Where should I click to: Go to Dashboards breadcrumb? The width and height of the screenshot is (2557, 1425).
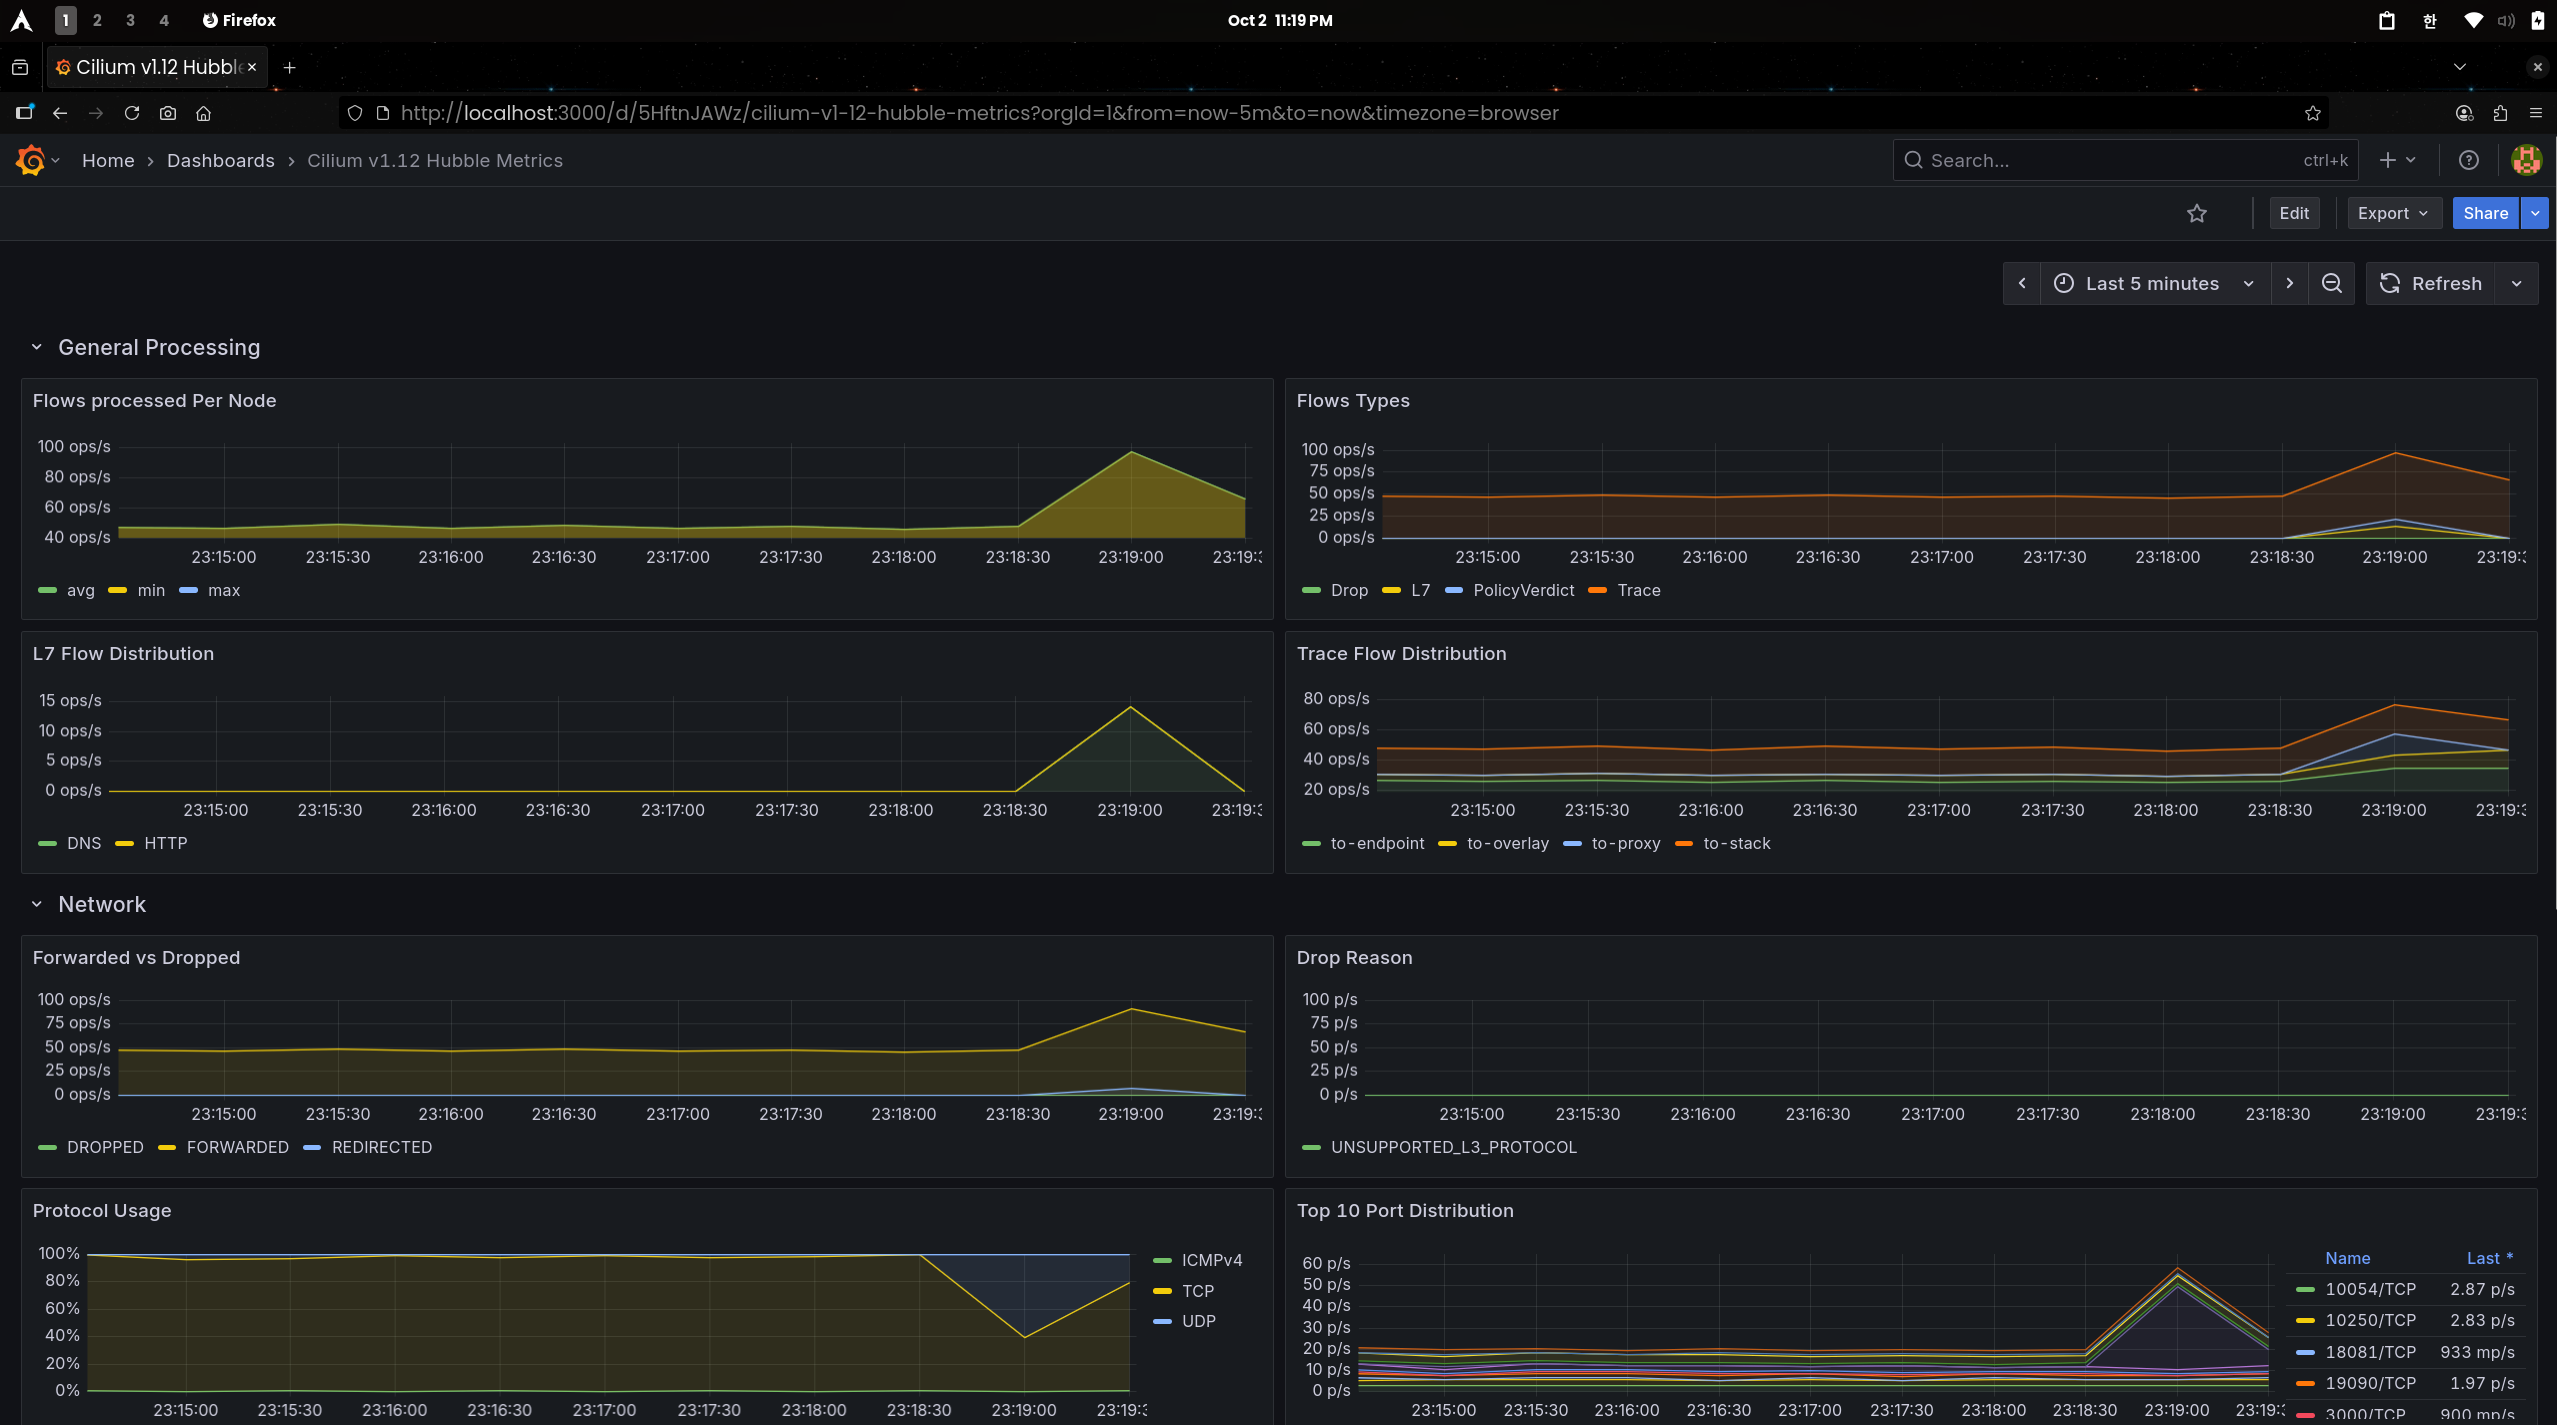pyautogui.click(x=220, y=160)
